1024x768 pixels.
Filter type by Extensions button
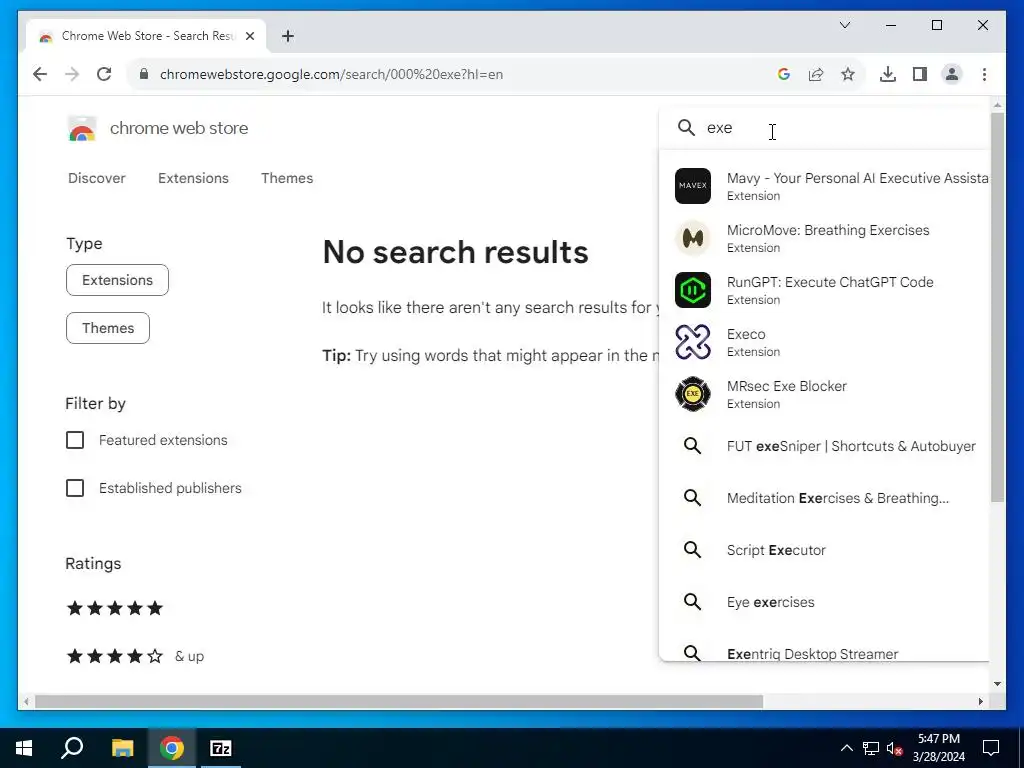(118, 280)
